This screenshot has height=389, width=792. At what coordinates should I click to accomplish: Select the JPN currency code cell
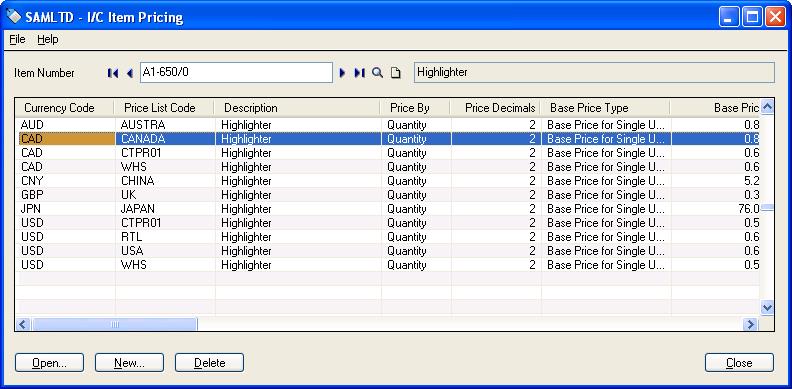click(x=66, y=209)
